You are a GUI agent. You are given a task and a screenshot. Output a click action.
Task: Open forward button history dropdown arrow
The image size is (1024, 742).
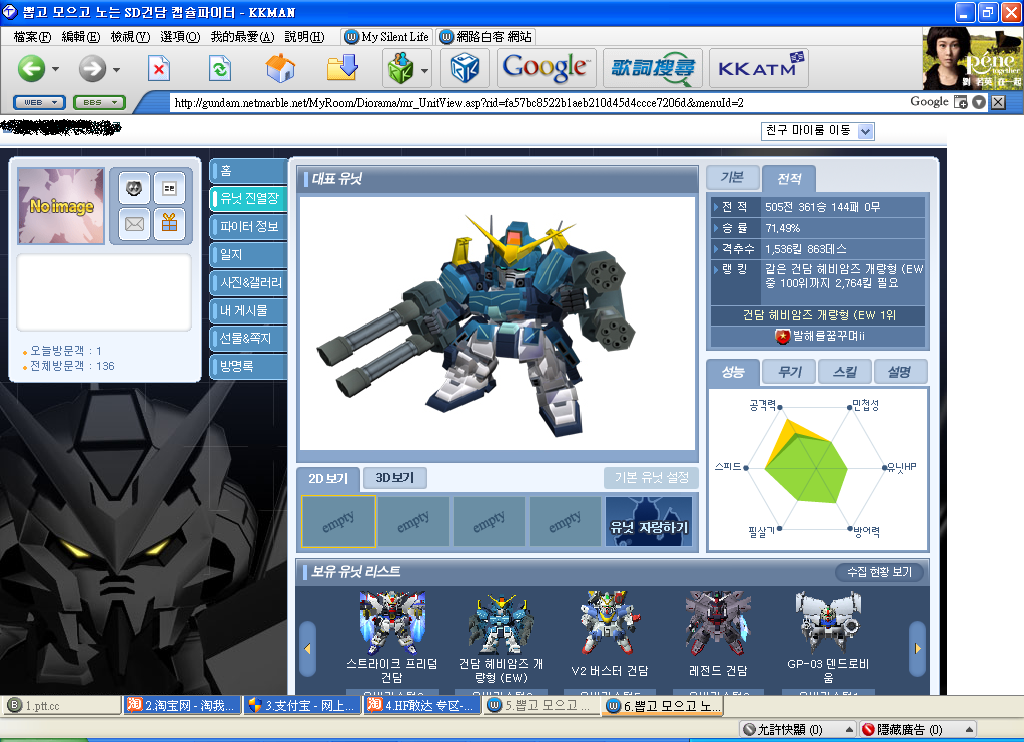click(x=116, y=69)
